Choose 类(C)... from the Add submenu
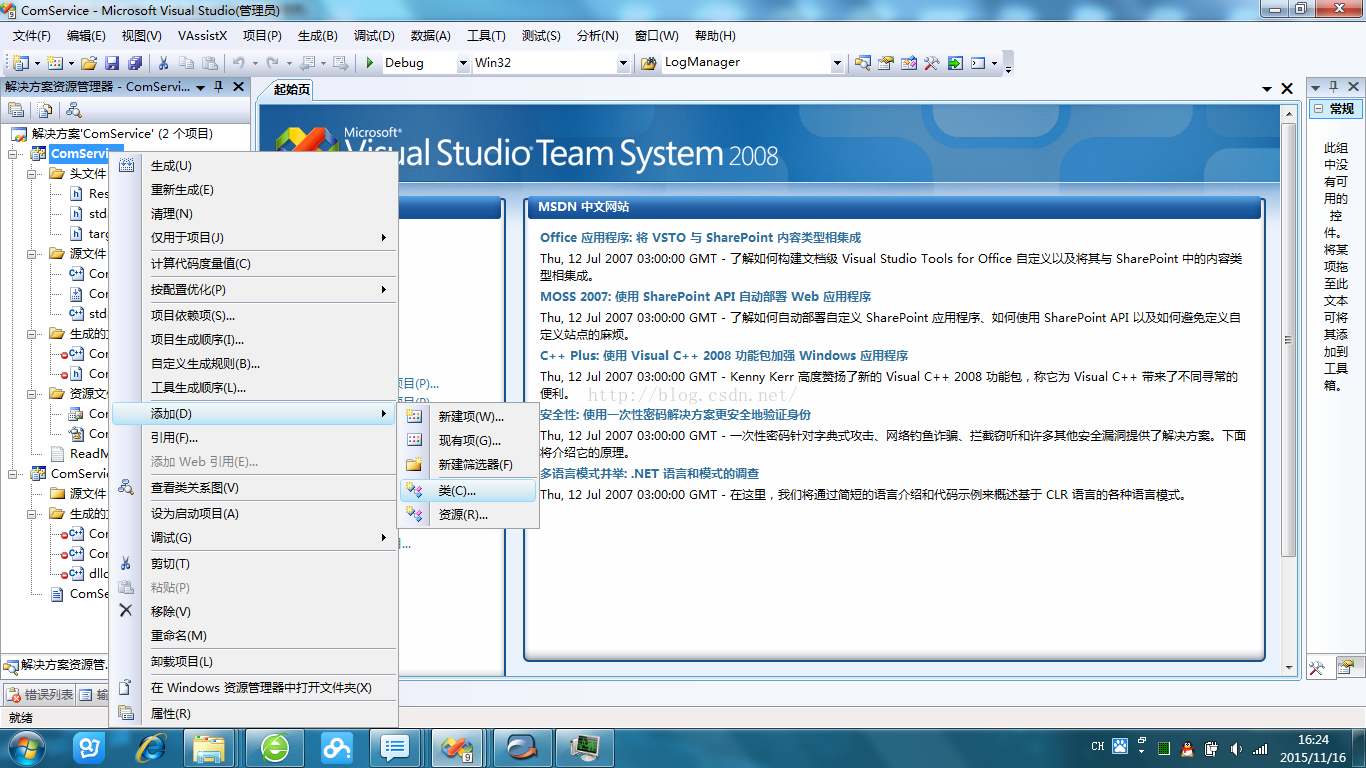The height and width of the screenshot is (768, 1366). (x=468, y=491)
